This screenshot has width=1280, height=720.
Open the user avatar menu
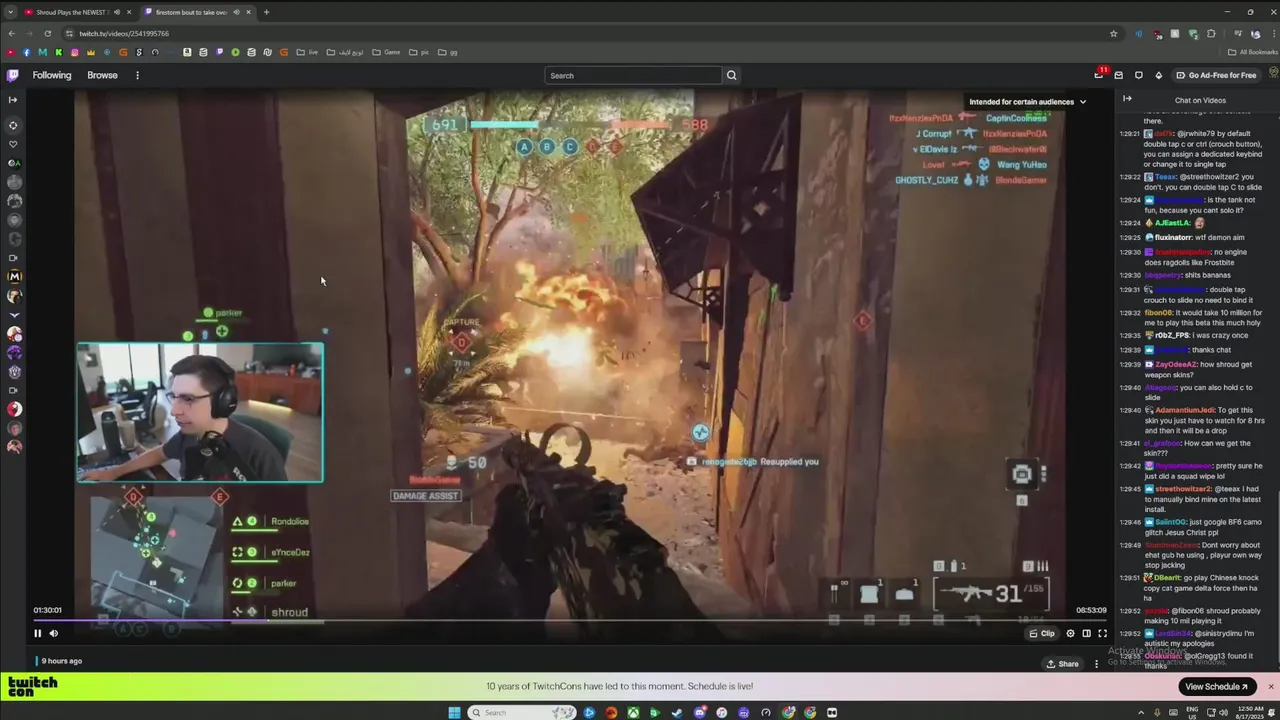[1273, 75]
